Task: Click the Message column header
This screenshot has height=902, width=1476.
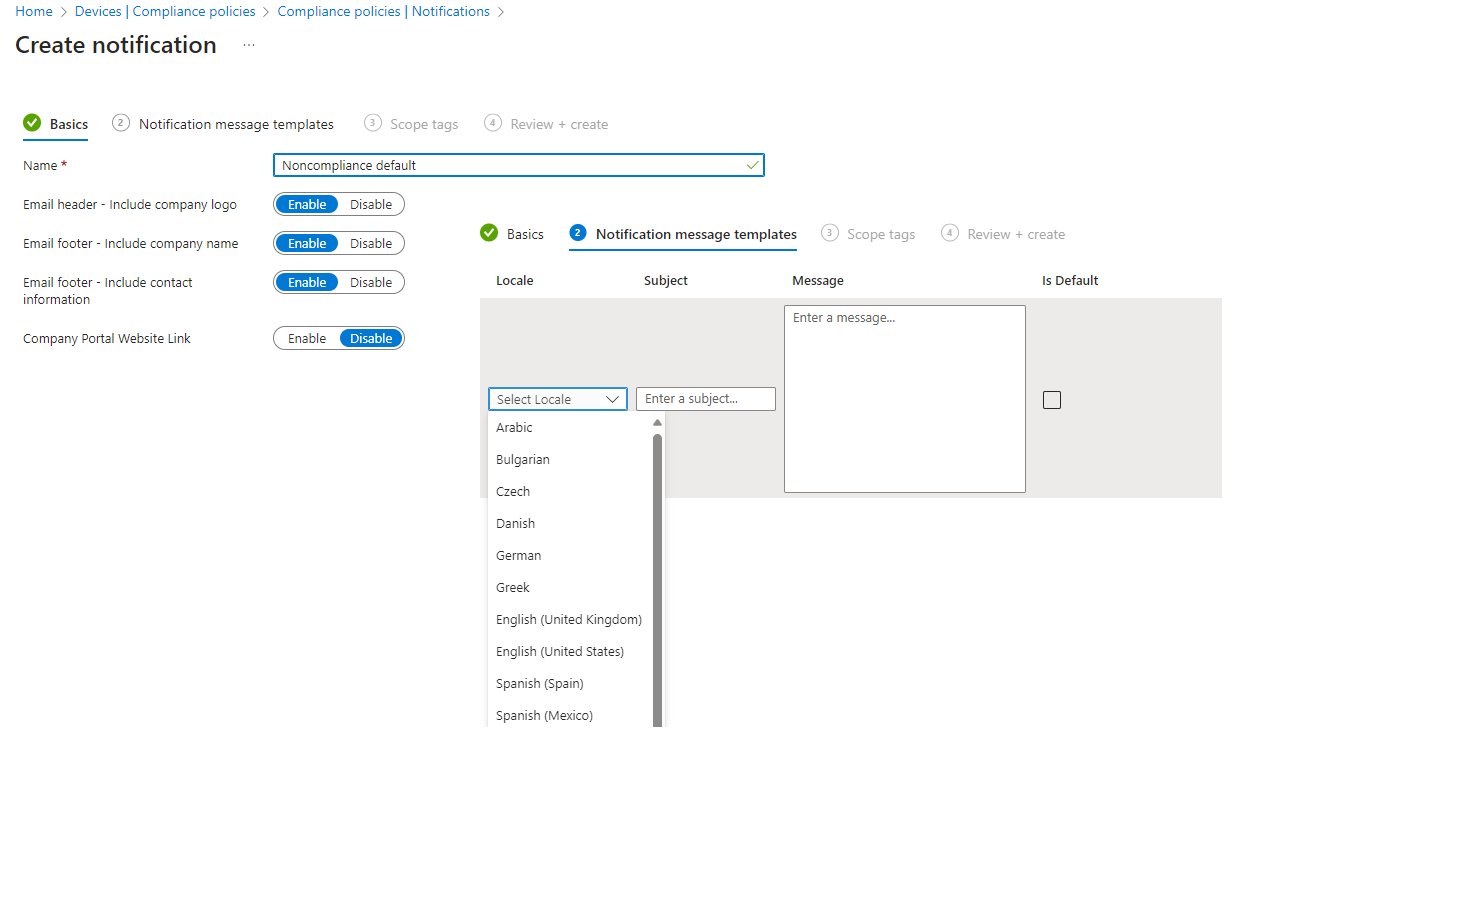Action: (x=818, y=280)
